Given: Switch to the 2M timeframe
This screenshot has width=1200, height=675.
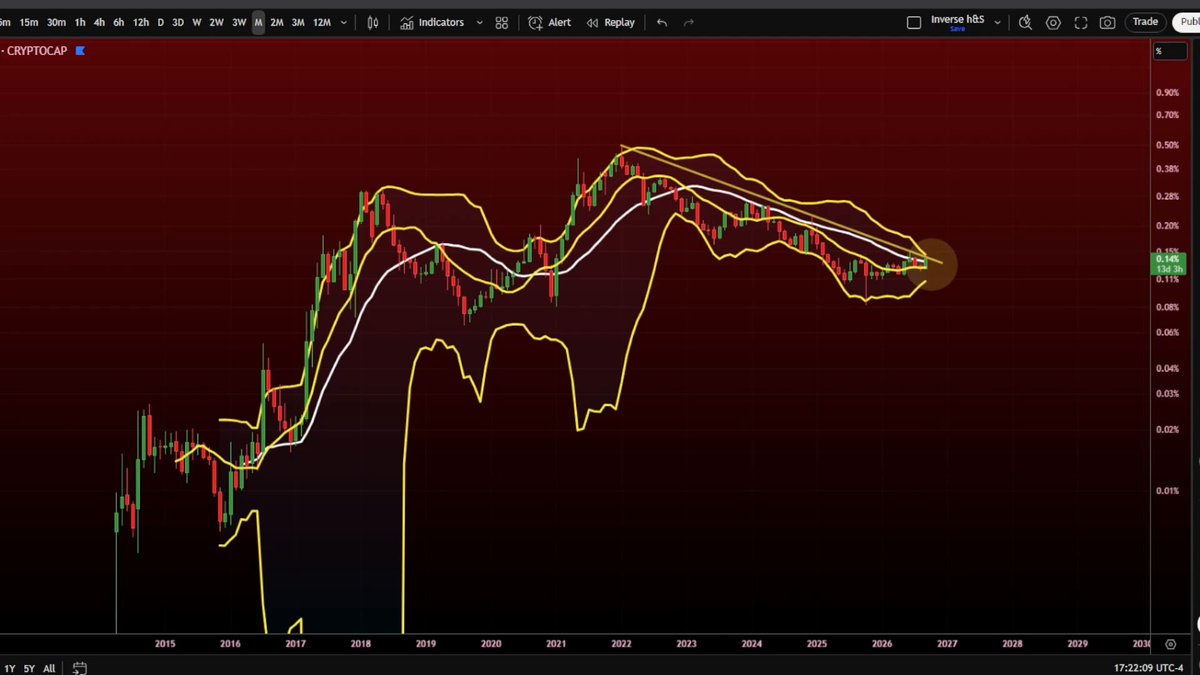Looking at the screenshot, I should [277, 22].
